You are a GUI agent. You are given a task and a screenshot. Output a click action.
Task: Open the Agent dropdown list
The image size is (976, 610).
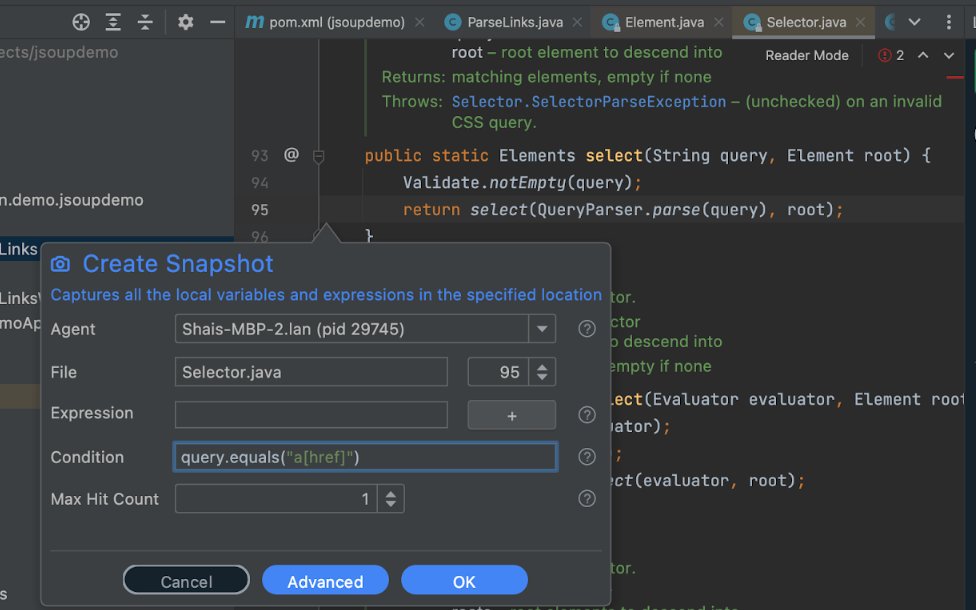coord(542,329)
